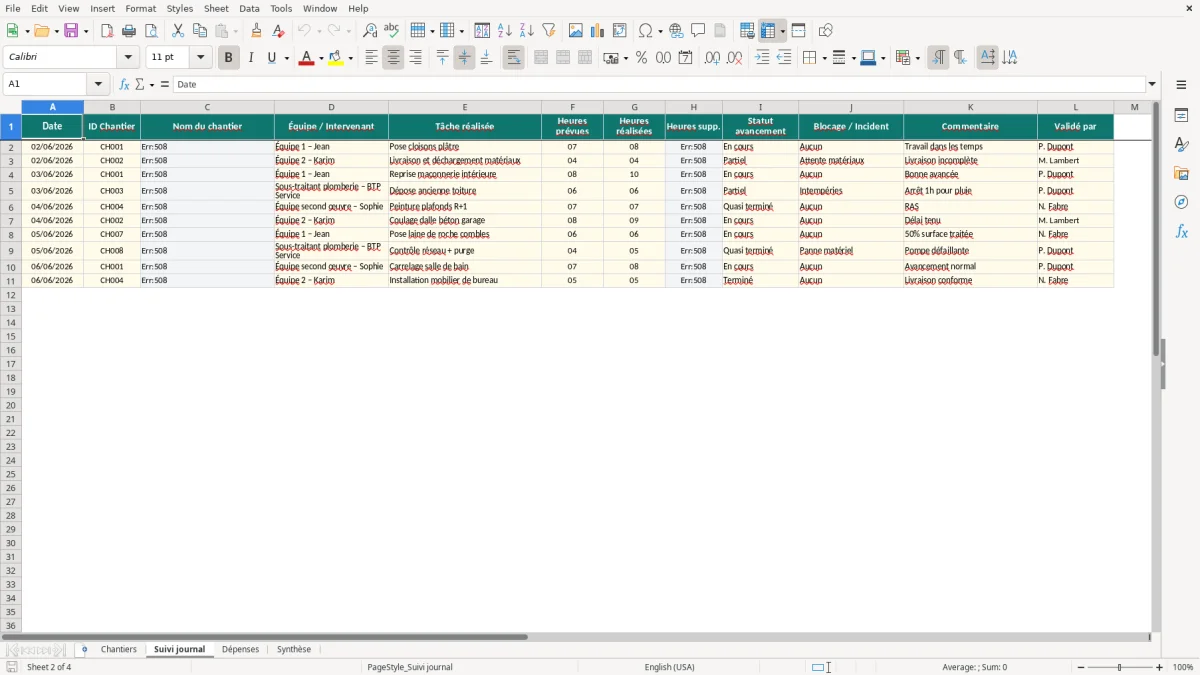
Task: Click the Format as Date icon
Action: (x=685, y=58)
